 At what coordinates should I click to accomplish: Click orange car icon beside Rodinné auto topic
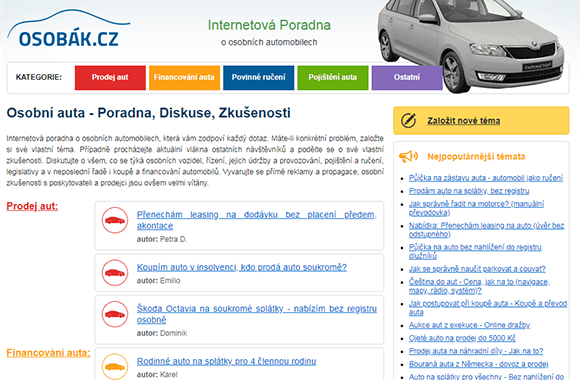(x=115, y=366)
